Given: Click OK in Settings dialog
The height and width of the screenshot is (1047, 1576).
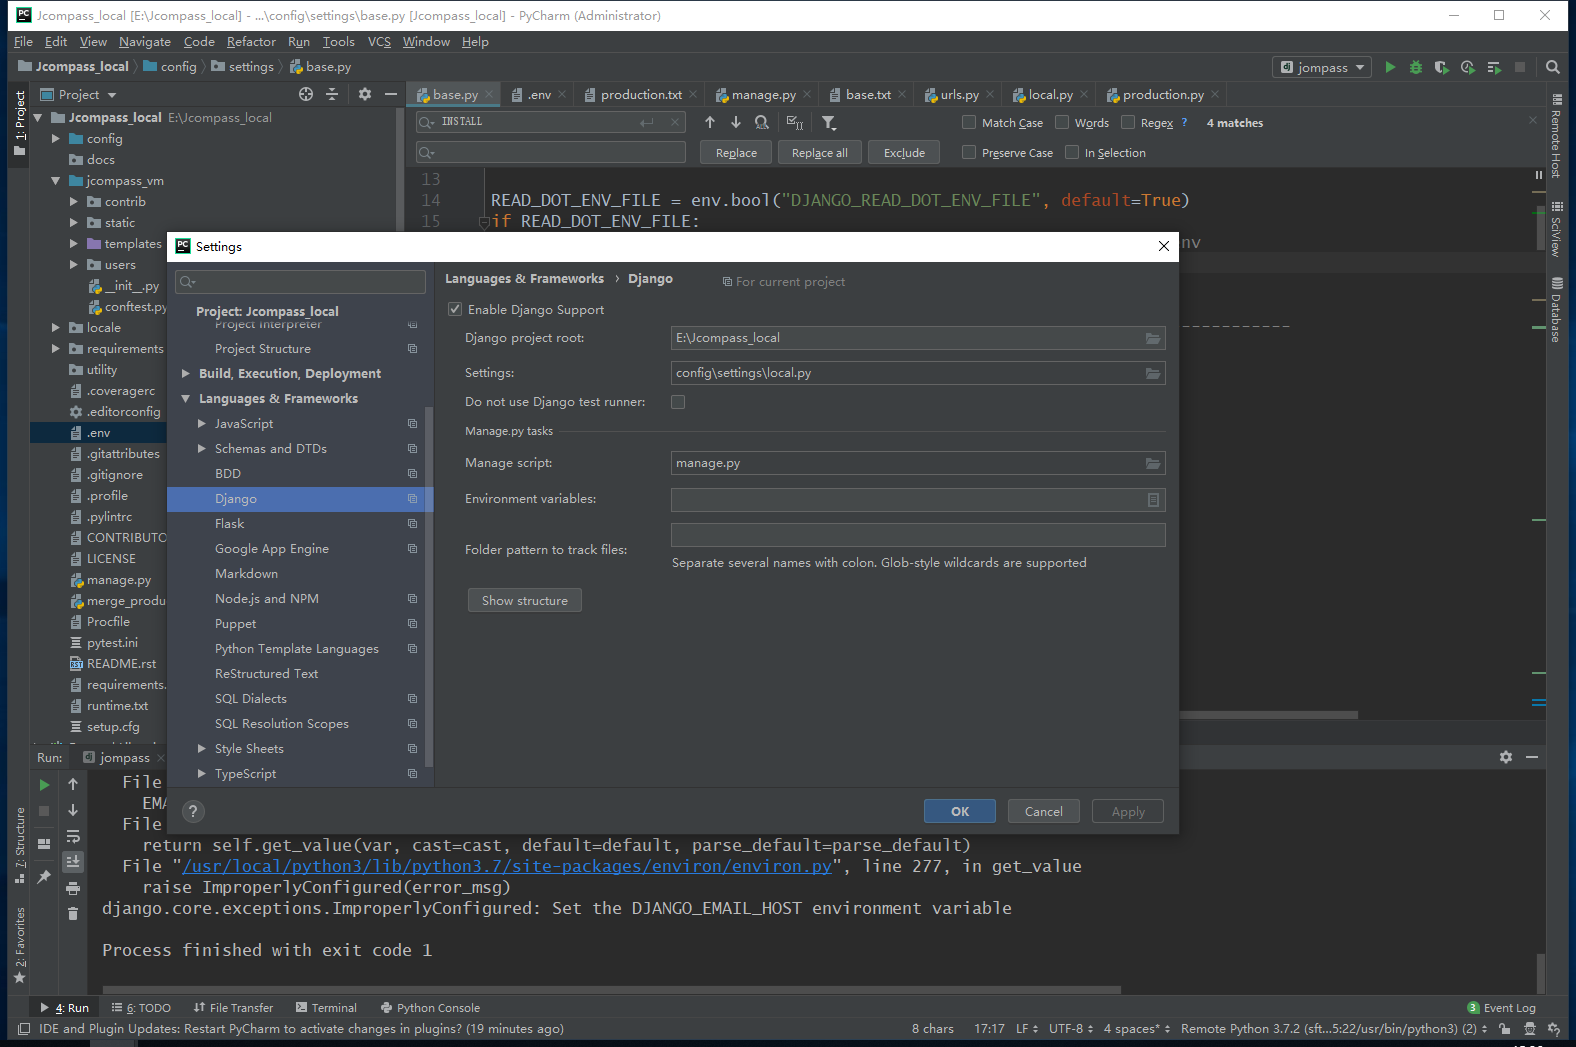Looking at the screenshot, I should (x=960, y=812).
